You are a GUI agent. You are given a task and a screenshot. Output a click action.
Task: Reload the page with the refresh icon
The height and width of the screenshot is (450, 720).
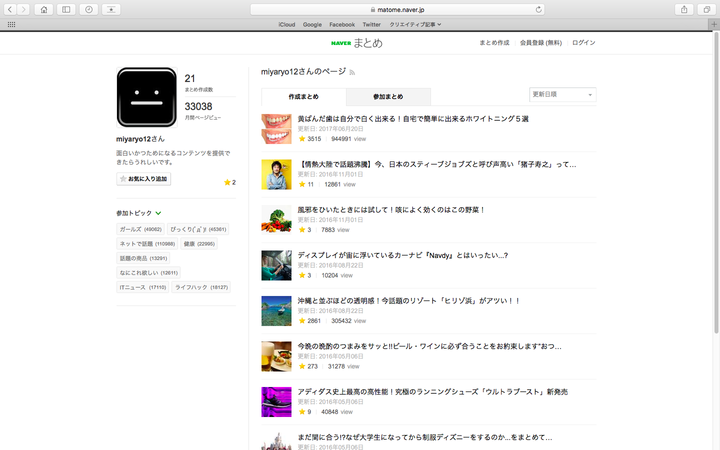[539, 9]
